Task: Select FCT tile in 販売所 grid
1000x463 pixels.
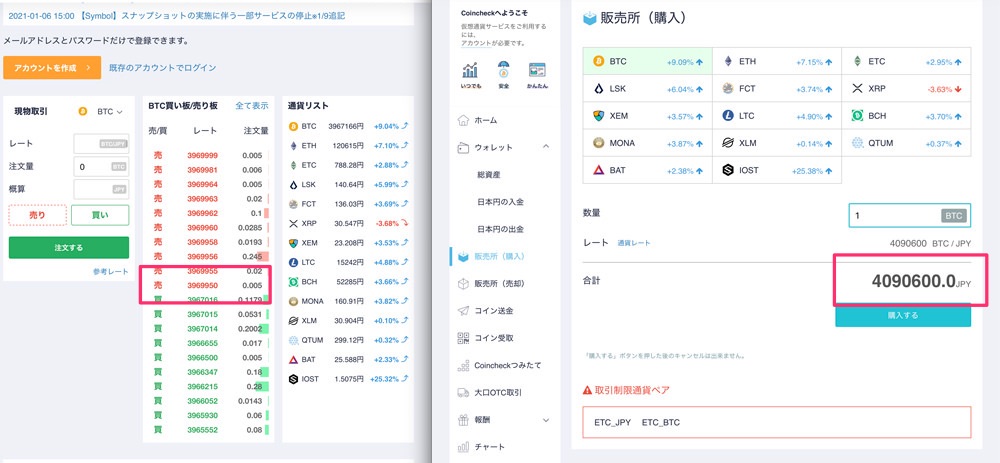Action: [x=777, y=89]
